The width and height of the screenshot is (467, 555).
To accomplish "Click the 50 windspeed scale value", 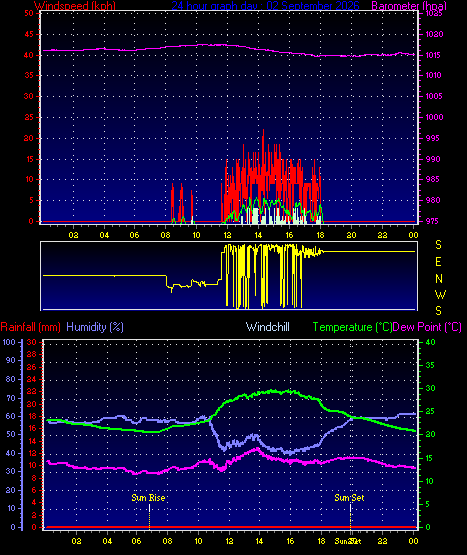I will [29, 13].
